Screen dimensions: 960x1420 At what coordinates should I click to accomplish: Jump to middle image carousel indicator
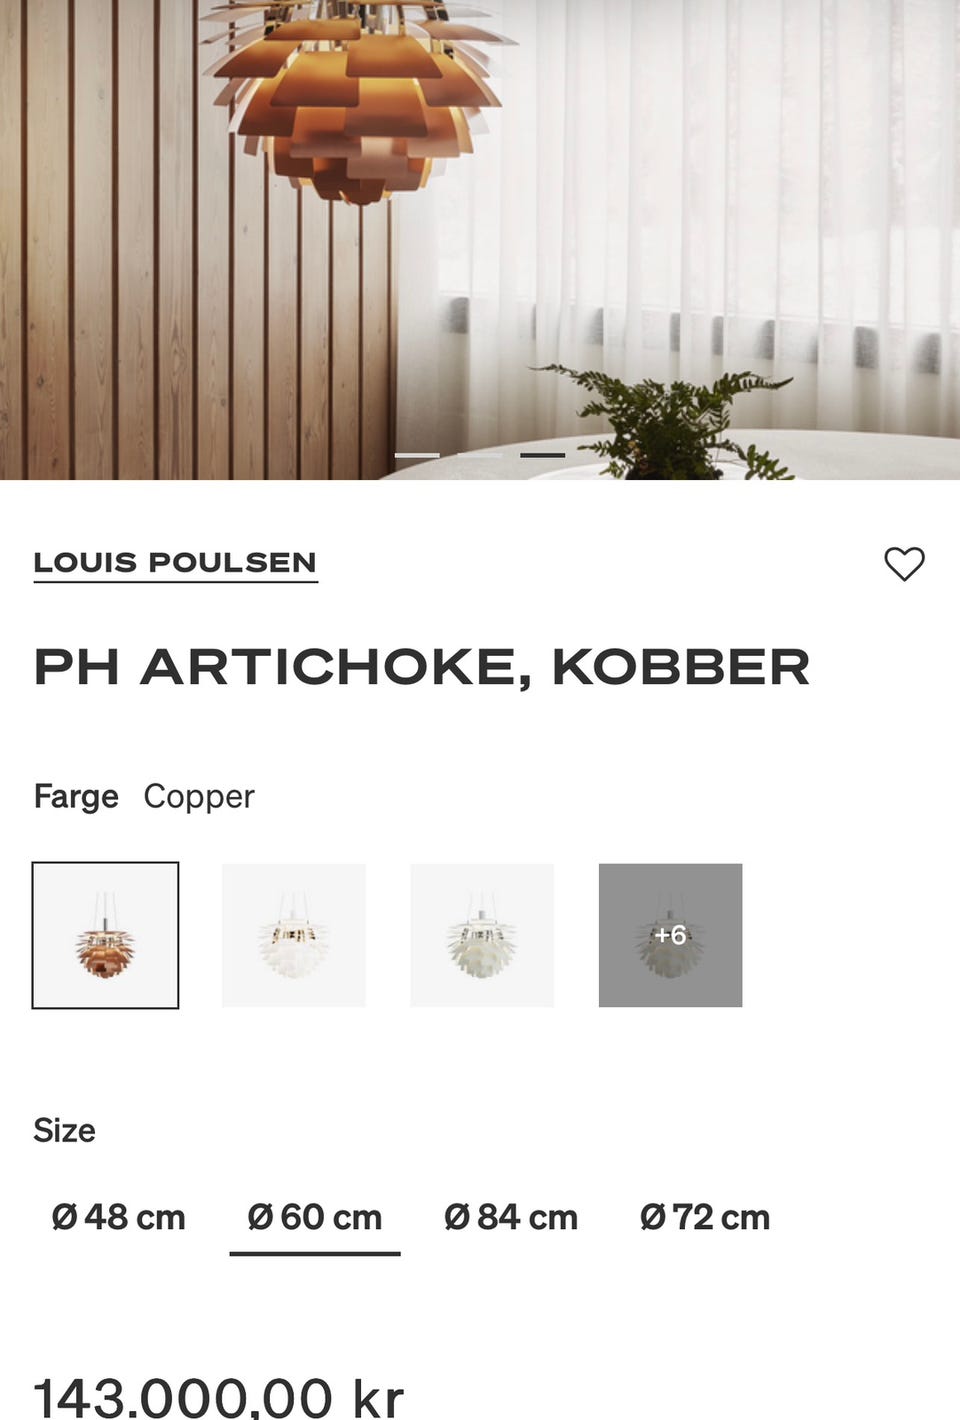pos(480,455)
